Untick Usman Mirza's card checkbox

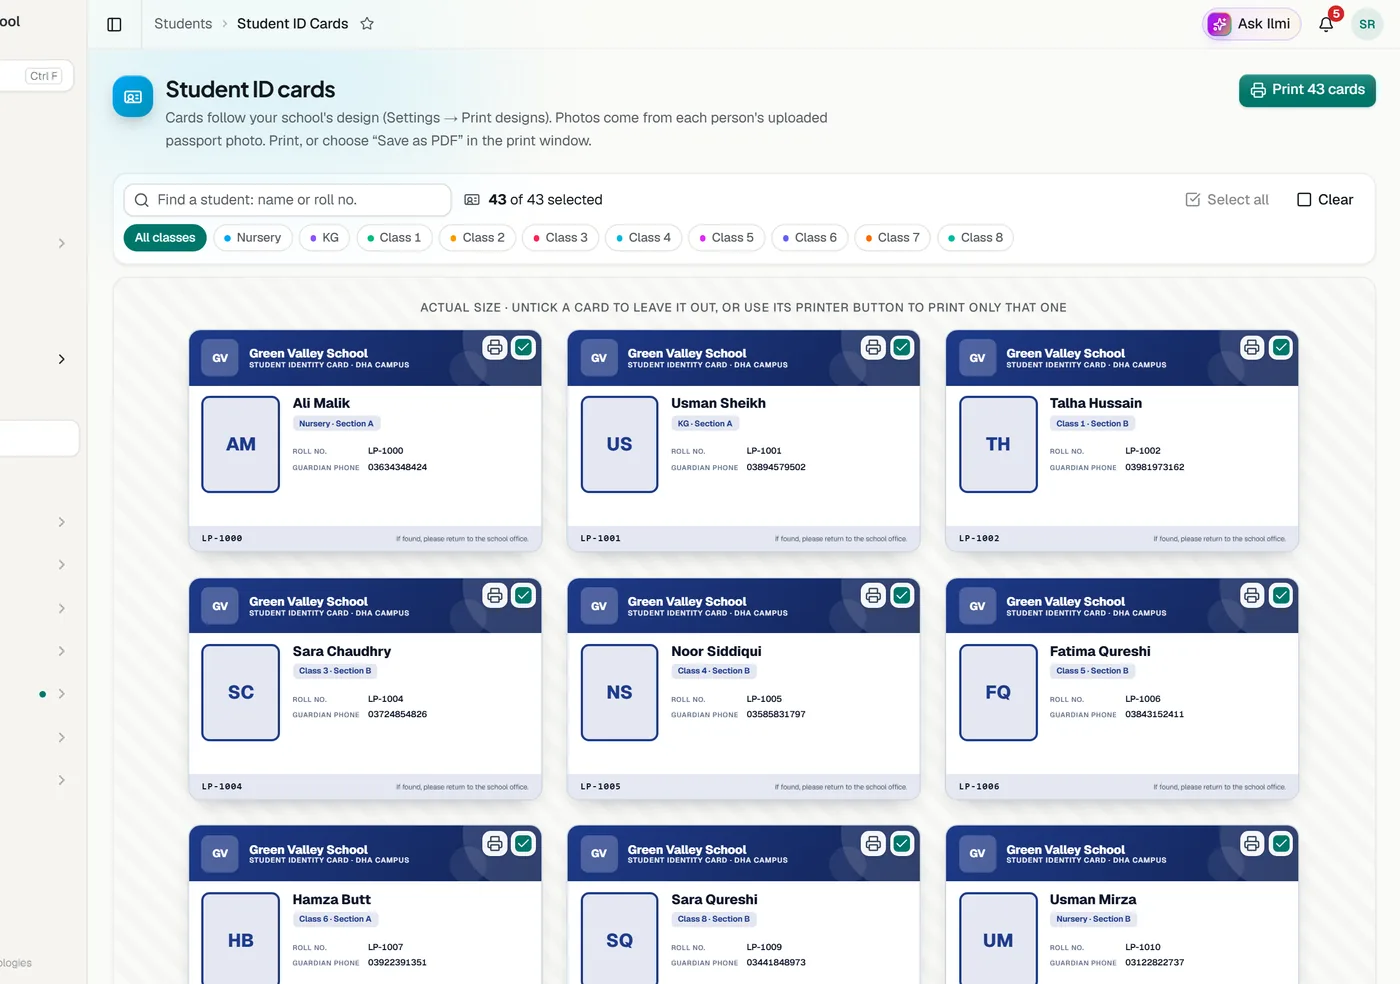pos(1281,843)
